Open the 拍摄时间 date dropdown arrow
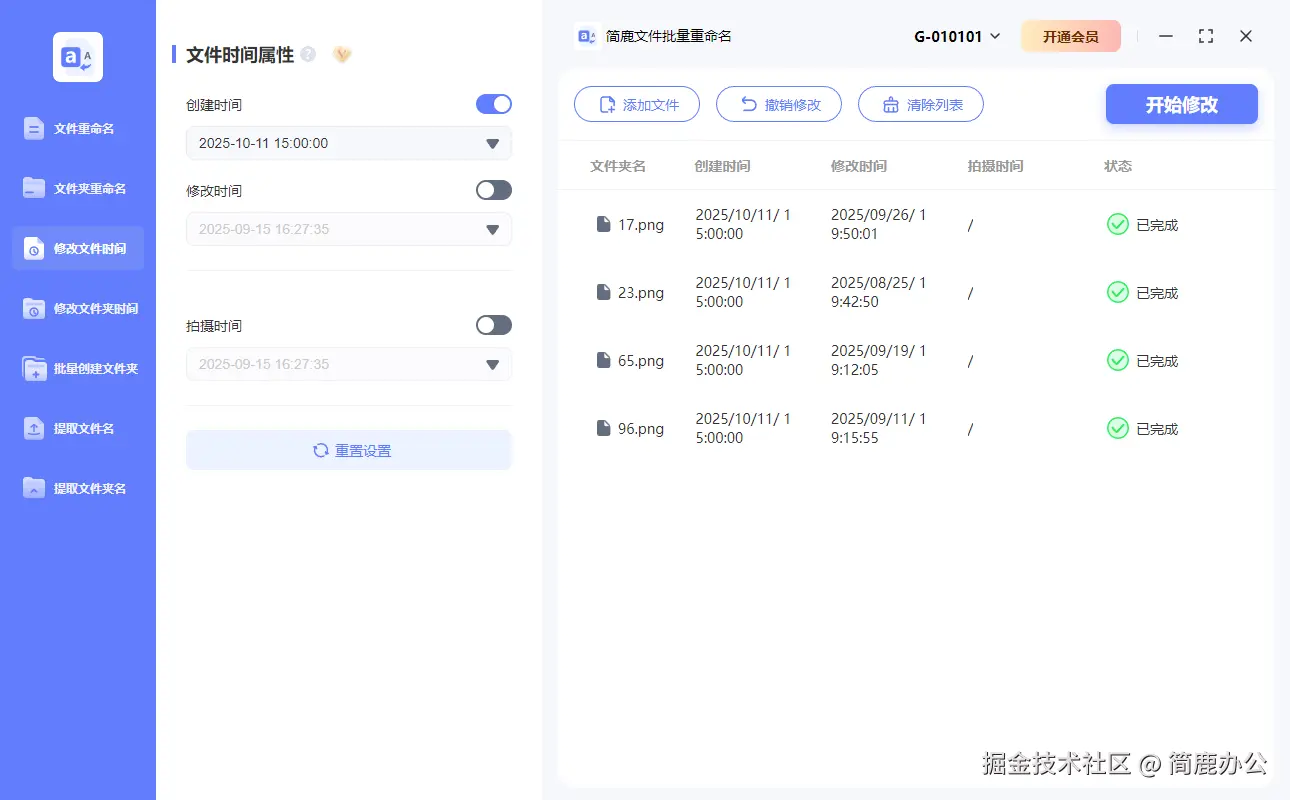The width and height of the screenshot is (1290, 800). point(492,365)
